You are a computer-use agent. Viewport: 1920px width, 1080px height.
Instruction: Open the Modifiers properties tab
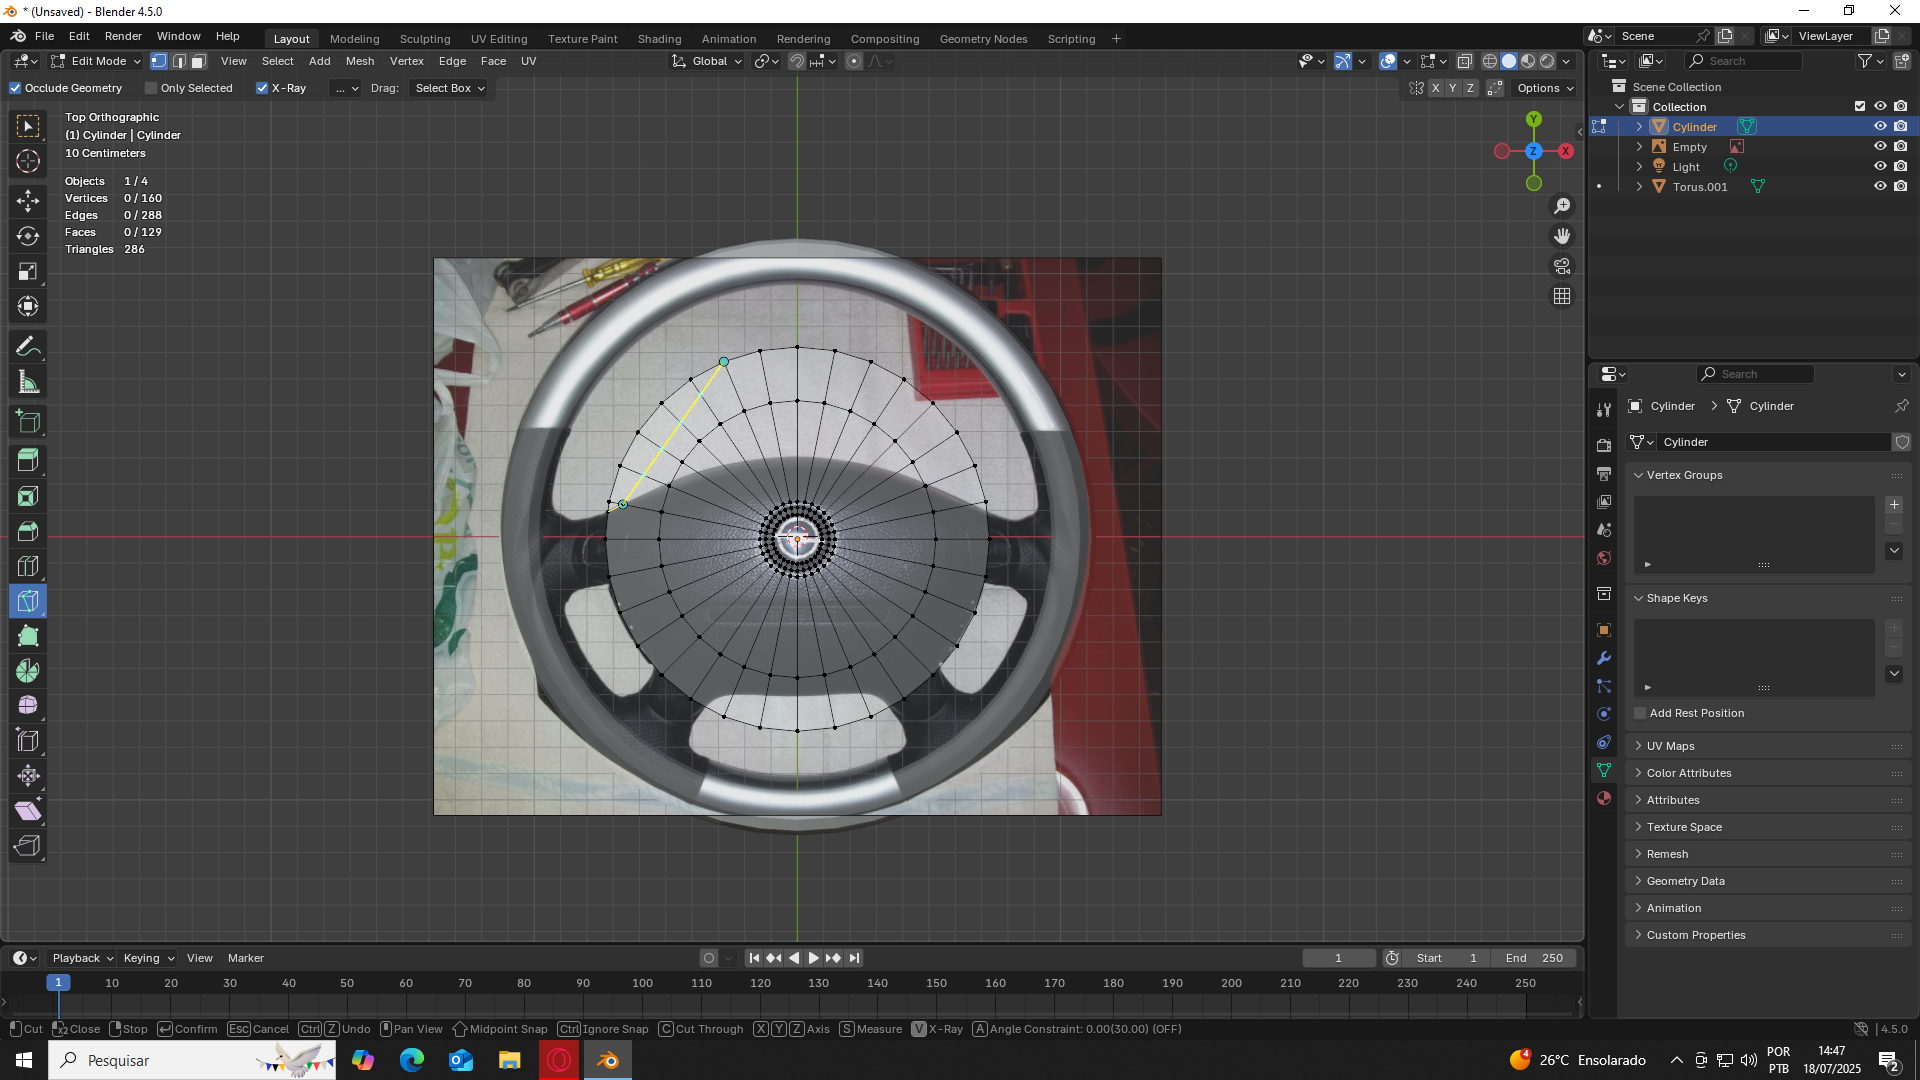[x=1604, y=658]
